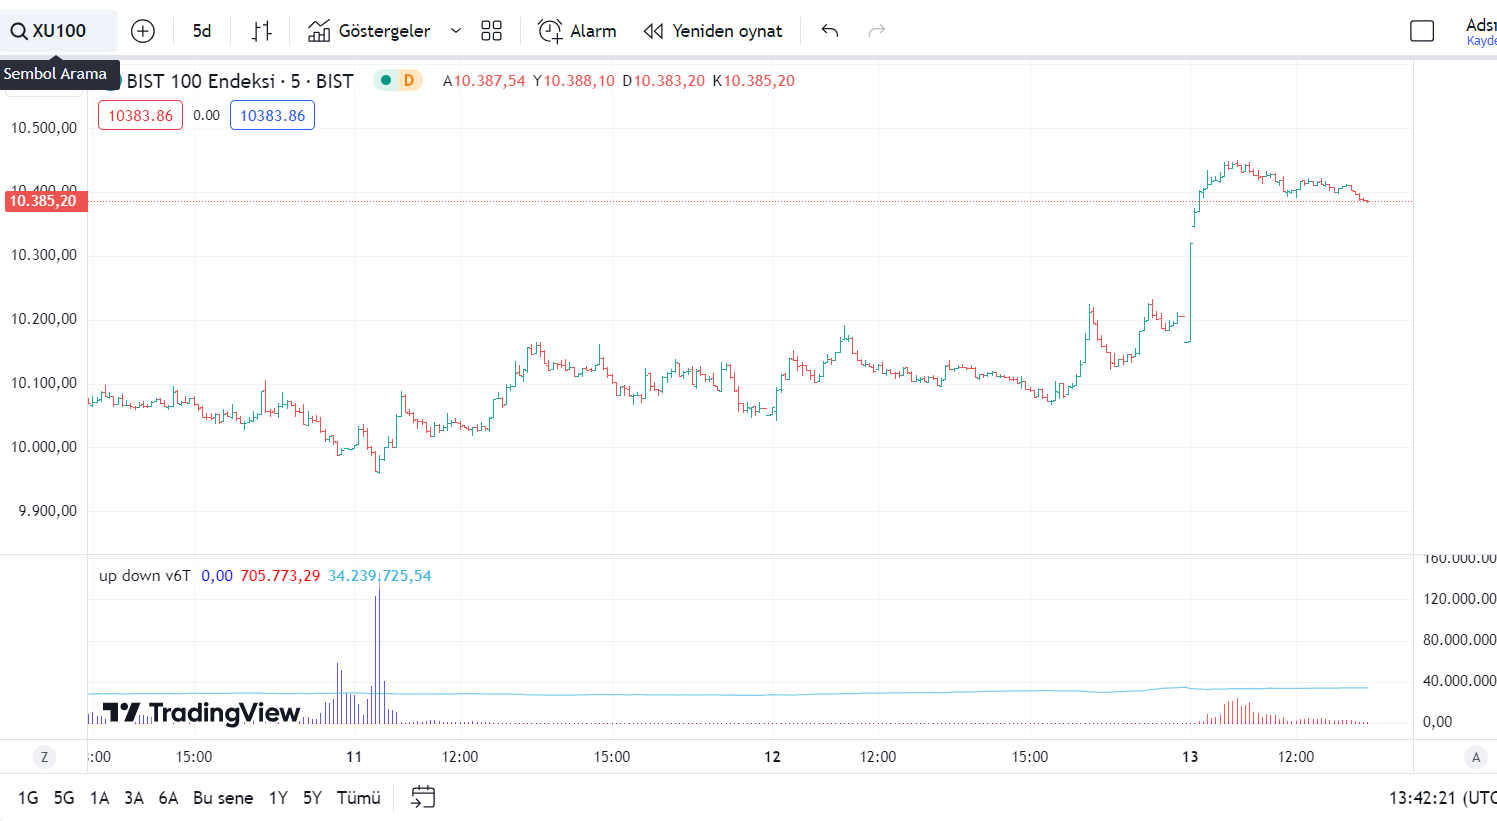Create a new Alarm
The height and width of the screenshot is (821, 1497).
(x=577, y=31)
